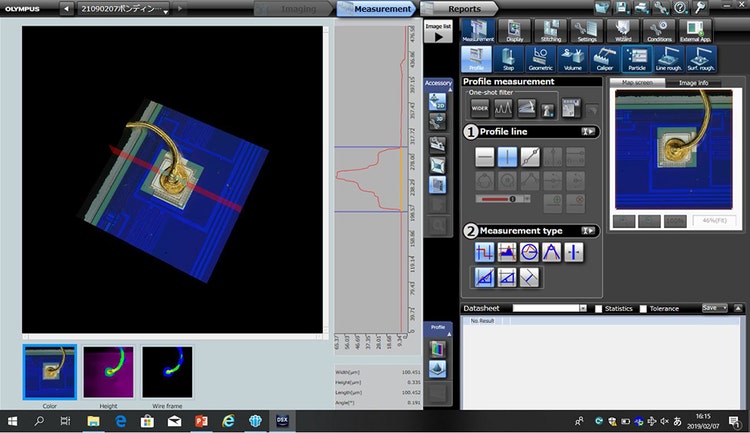Screen dimensions: 750x433
Task: Select the Caliper measurement tool
Action: (603, 59)
